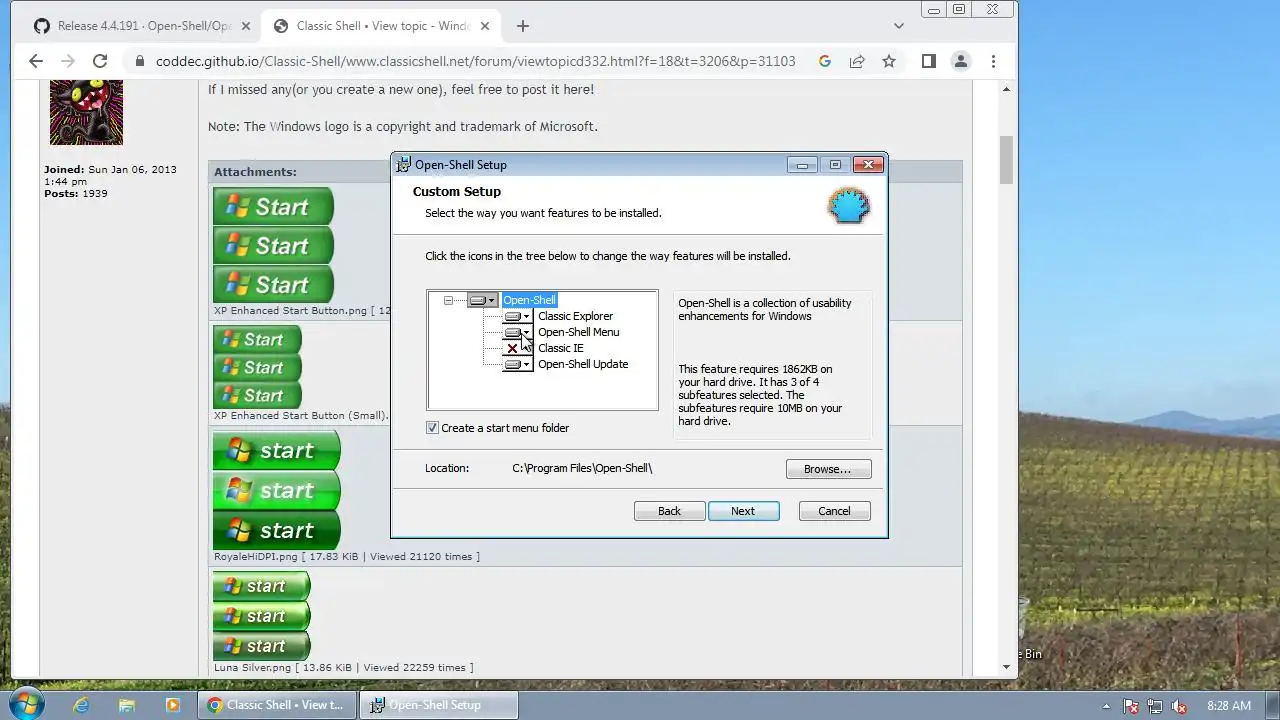Open the Chrome profile avatar
1280x720 pixels.
tap(961, 61)
